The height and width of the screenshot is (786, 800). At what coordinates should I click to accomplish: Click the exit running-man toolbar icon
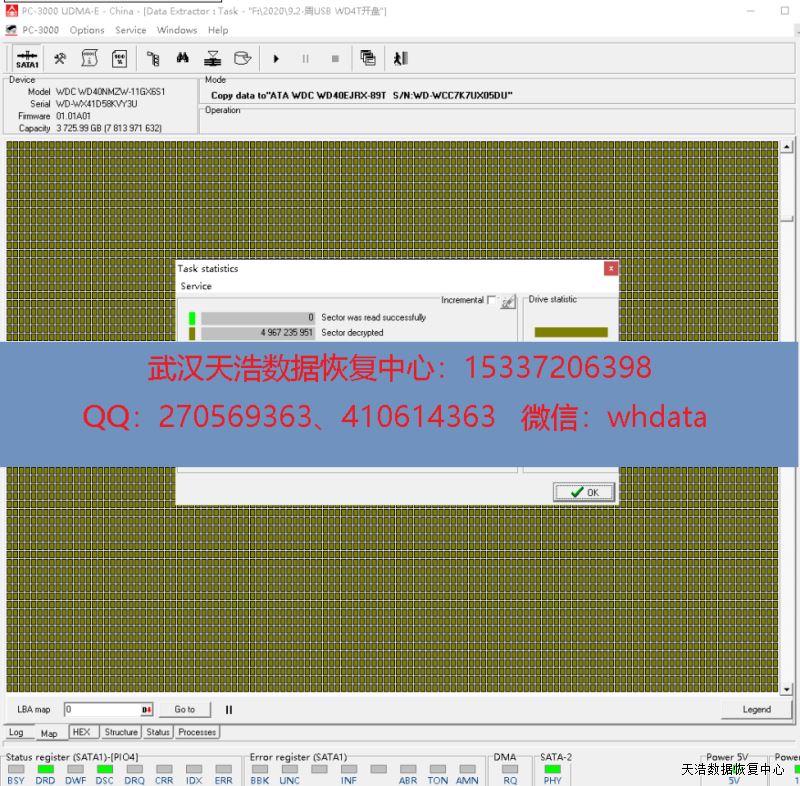(400, 58)
